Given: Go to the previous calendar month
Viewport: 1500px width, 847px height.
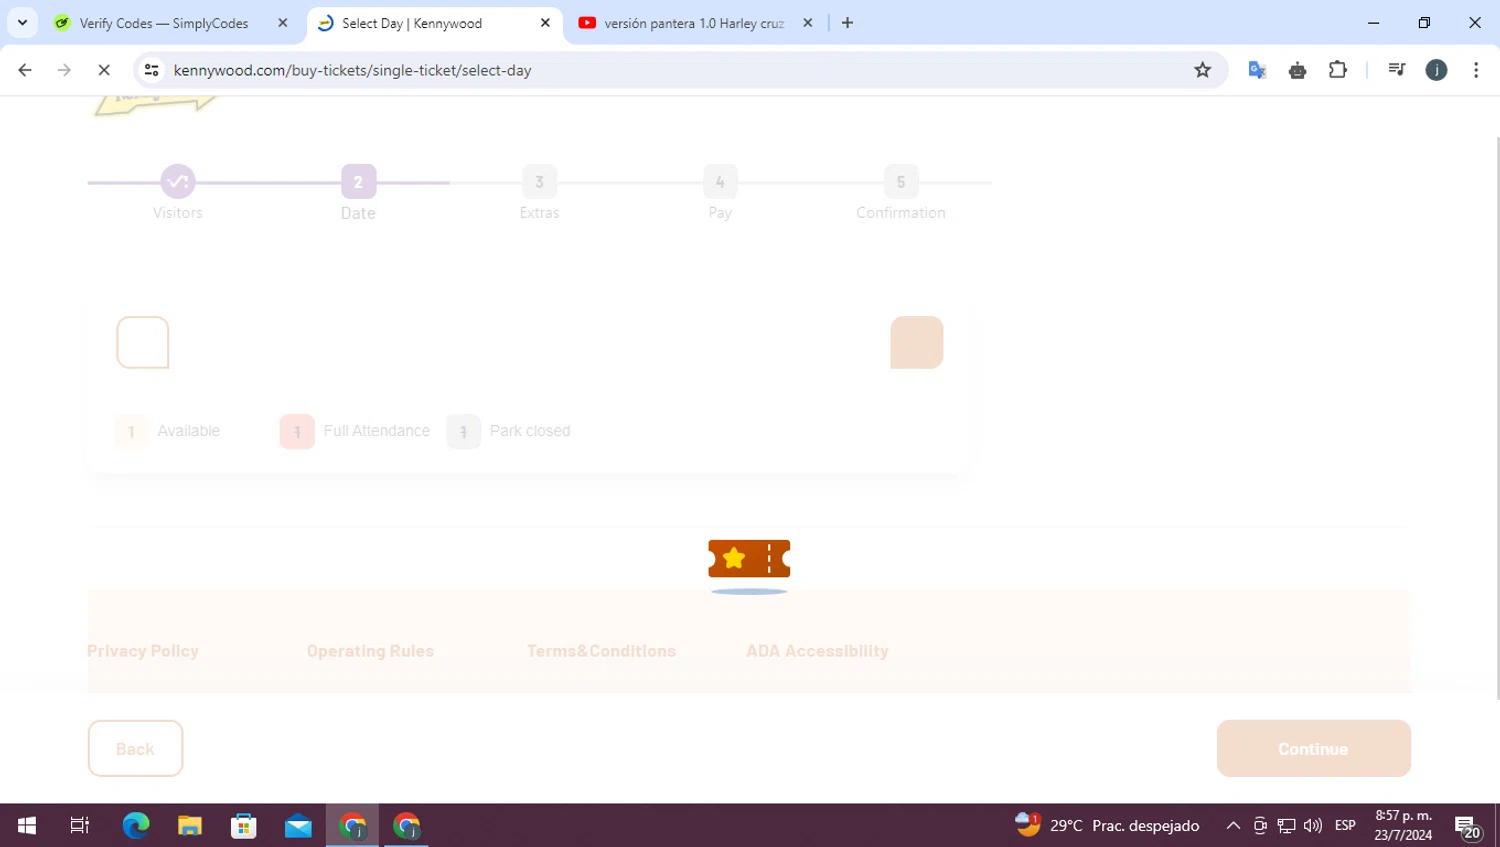Looking at the screenshot, I should tap(143, 343).
